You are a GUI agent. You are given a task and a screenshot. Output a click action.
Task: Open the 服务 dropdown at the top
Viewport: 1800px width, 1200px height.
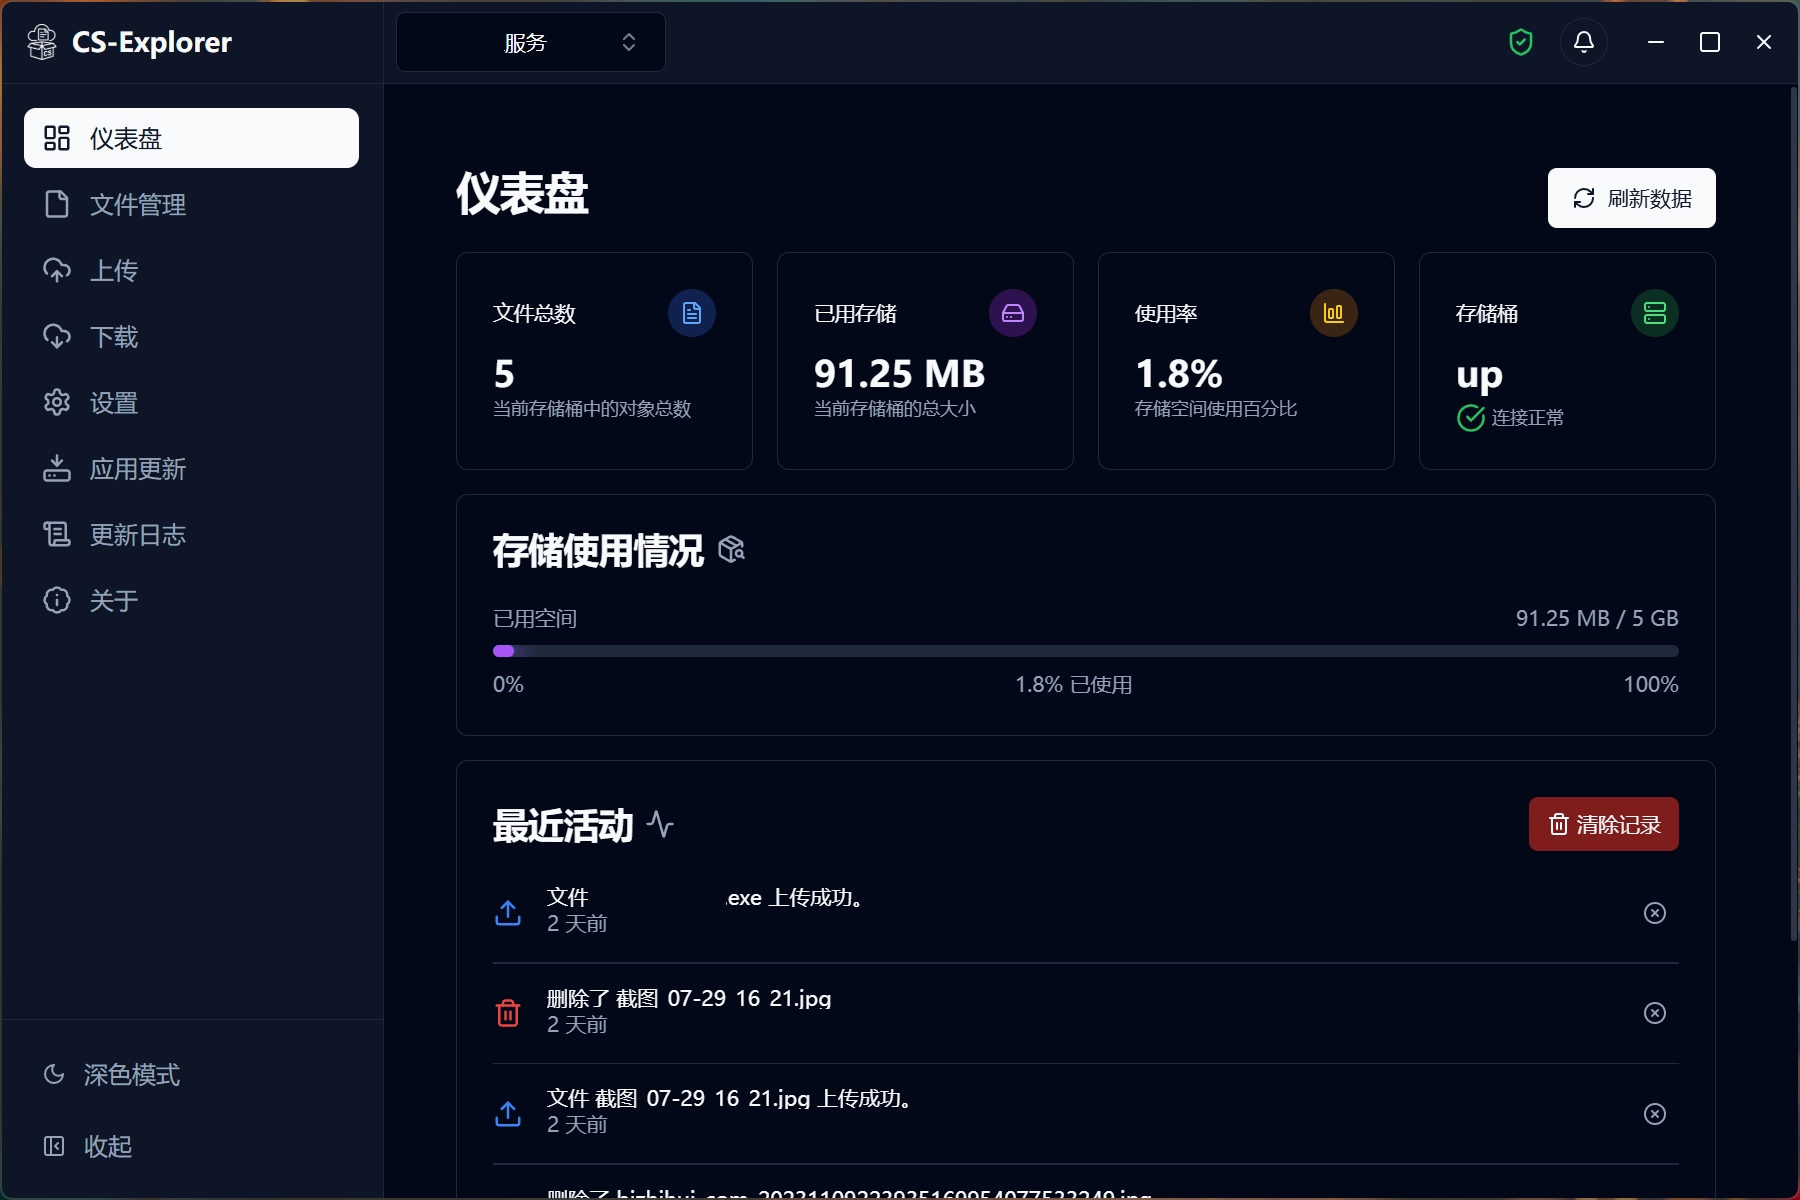(530, 42)
